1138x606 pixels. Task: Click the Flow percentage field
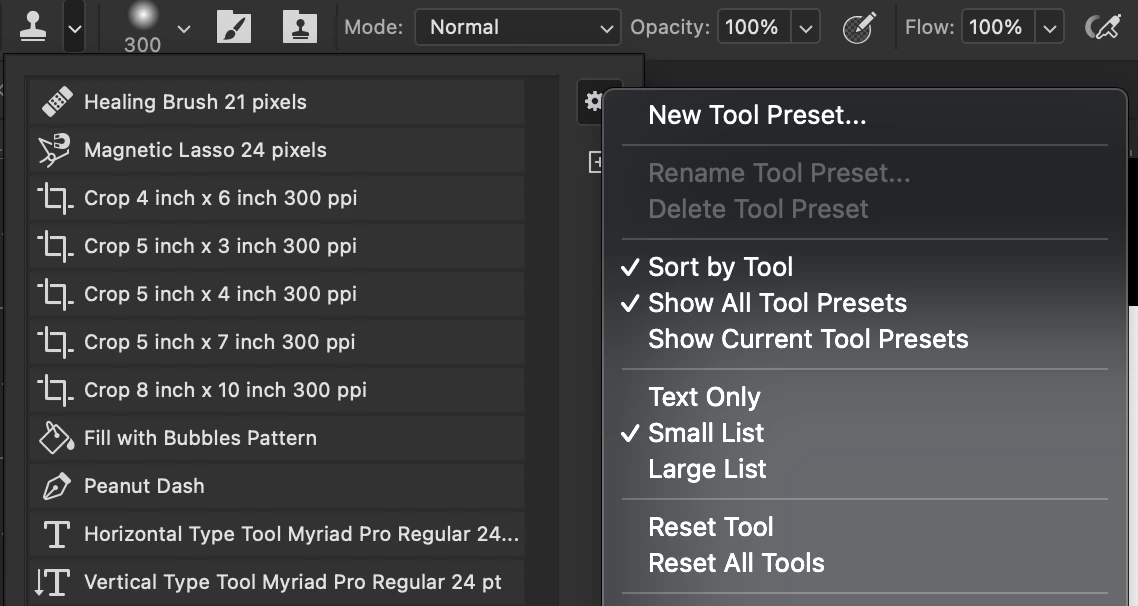point(995,27)
